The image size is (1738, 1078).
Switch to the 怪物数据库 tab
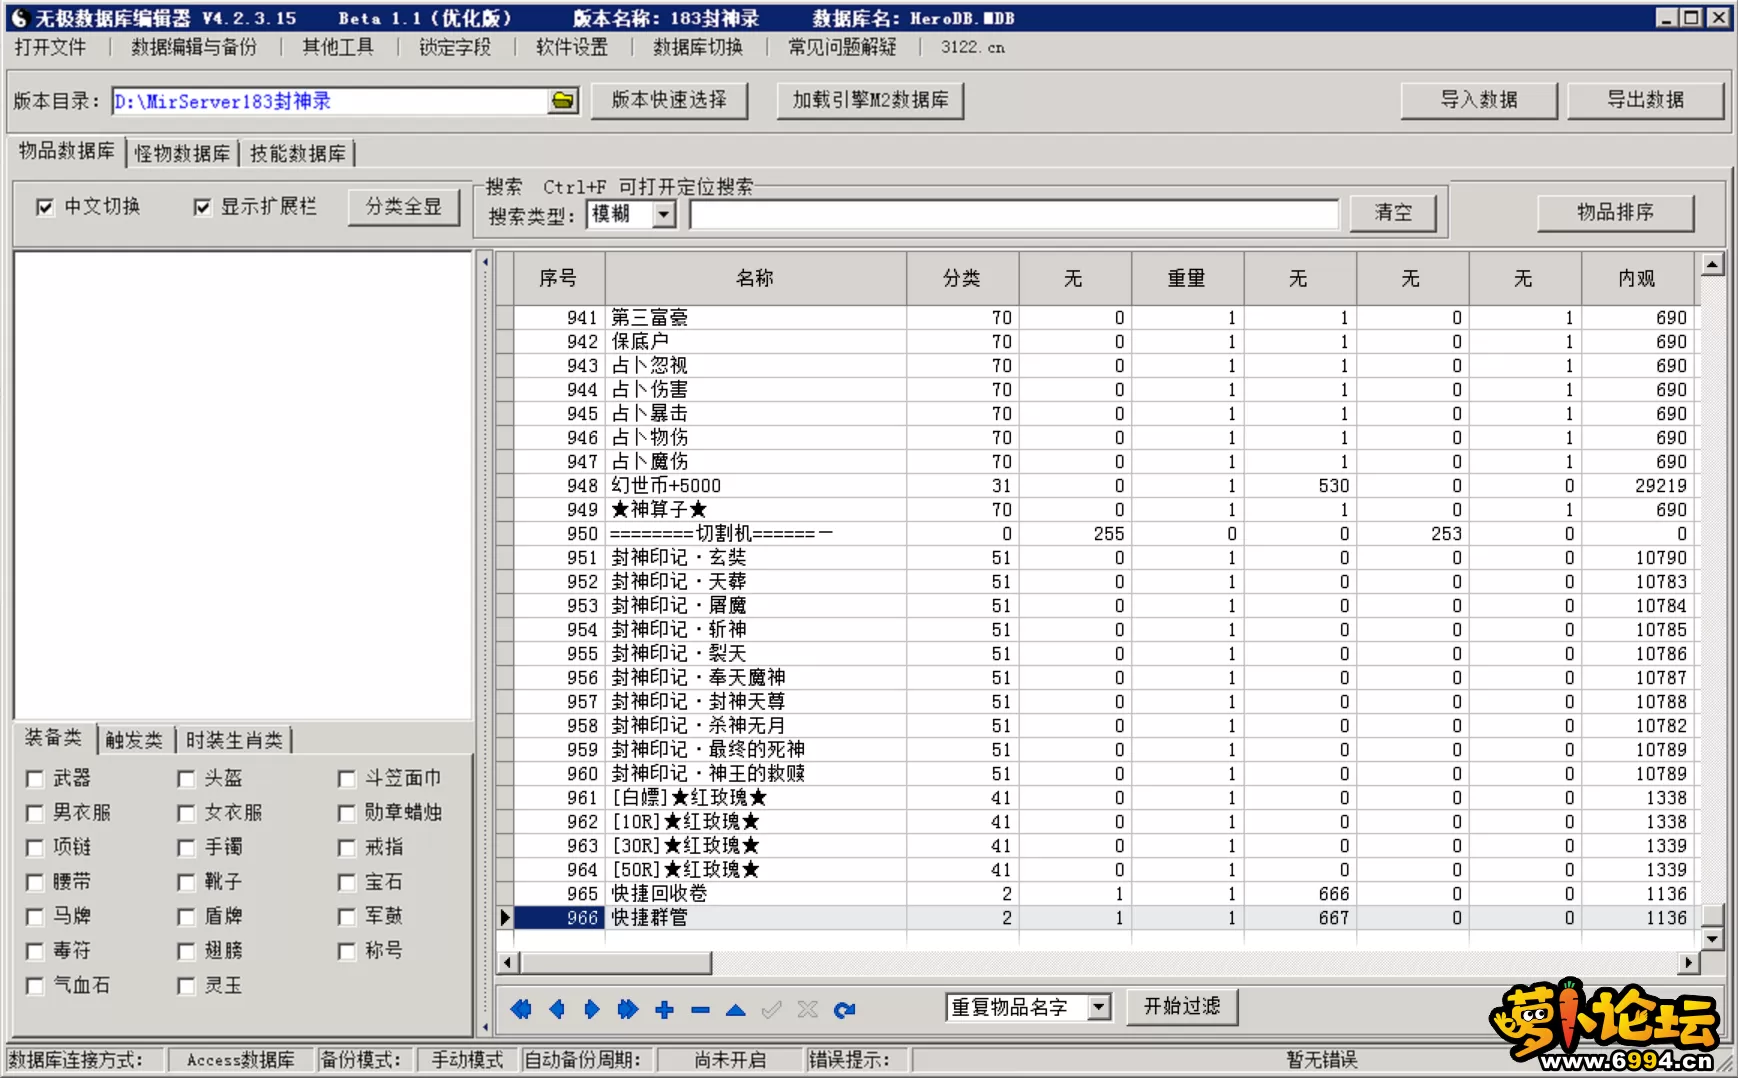point(182,153)
